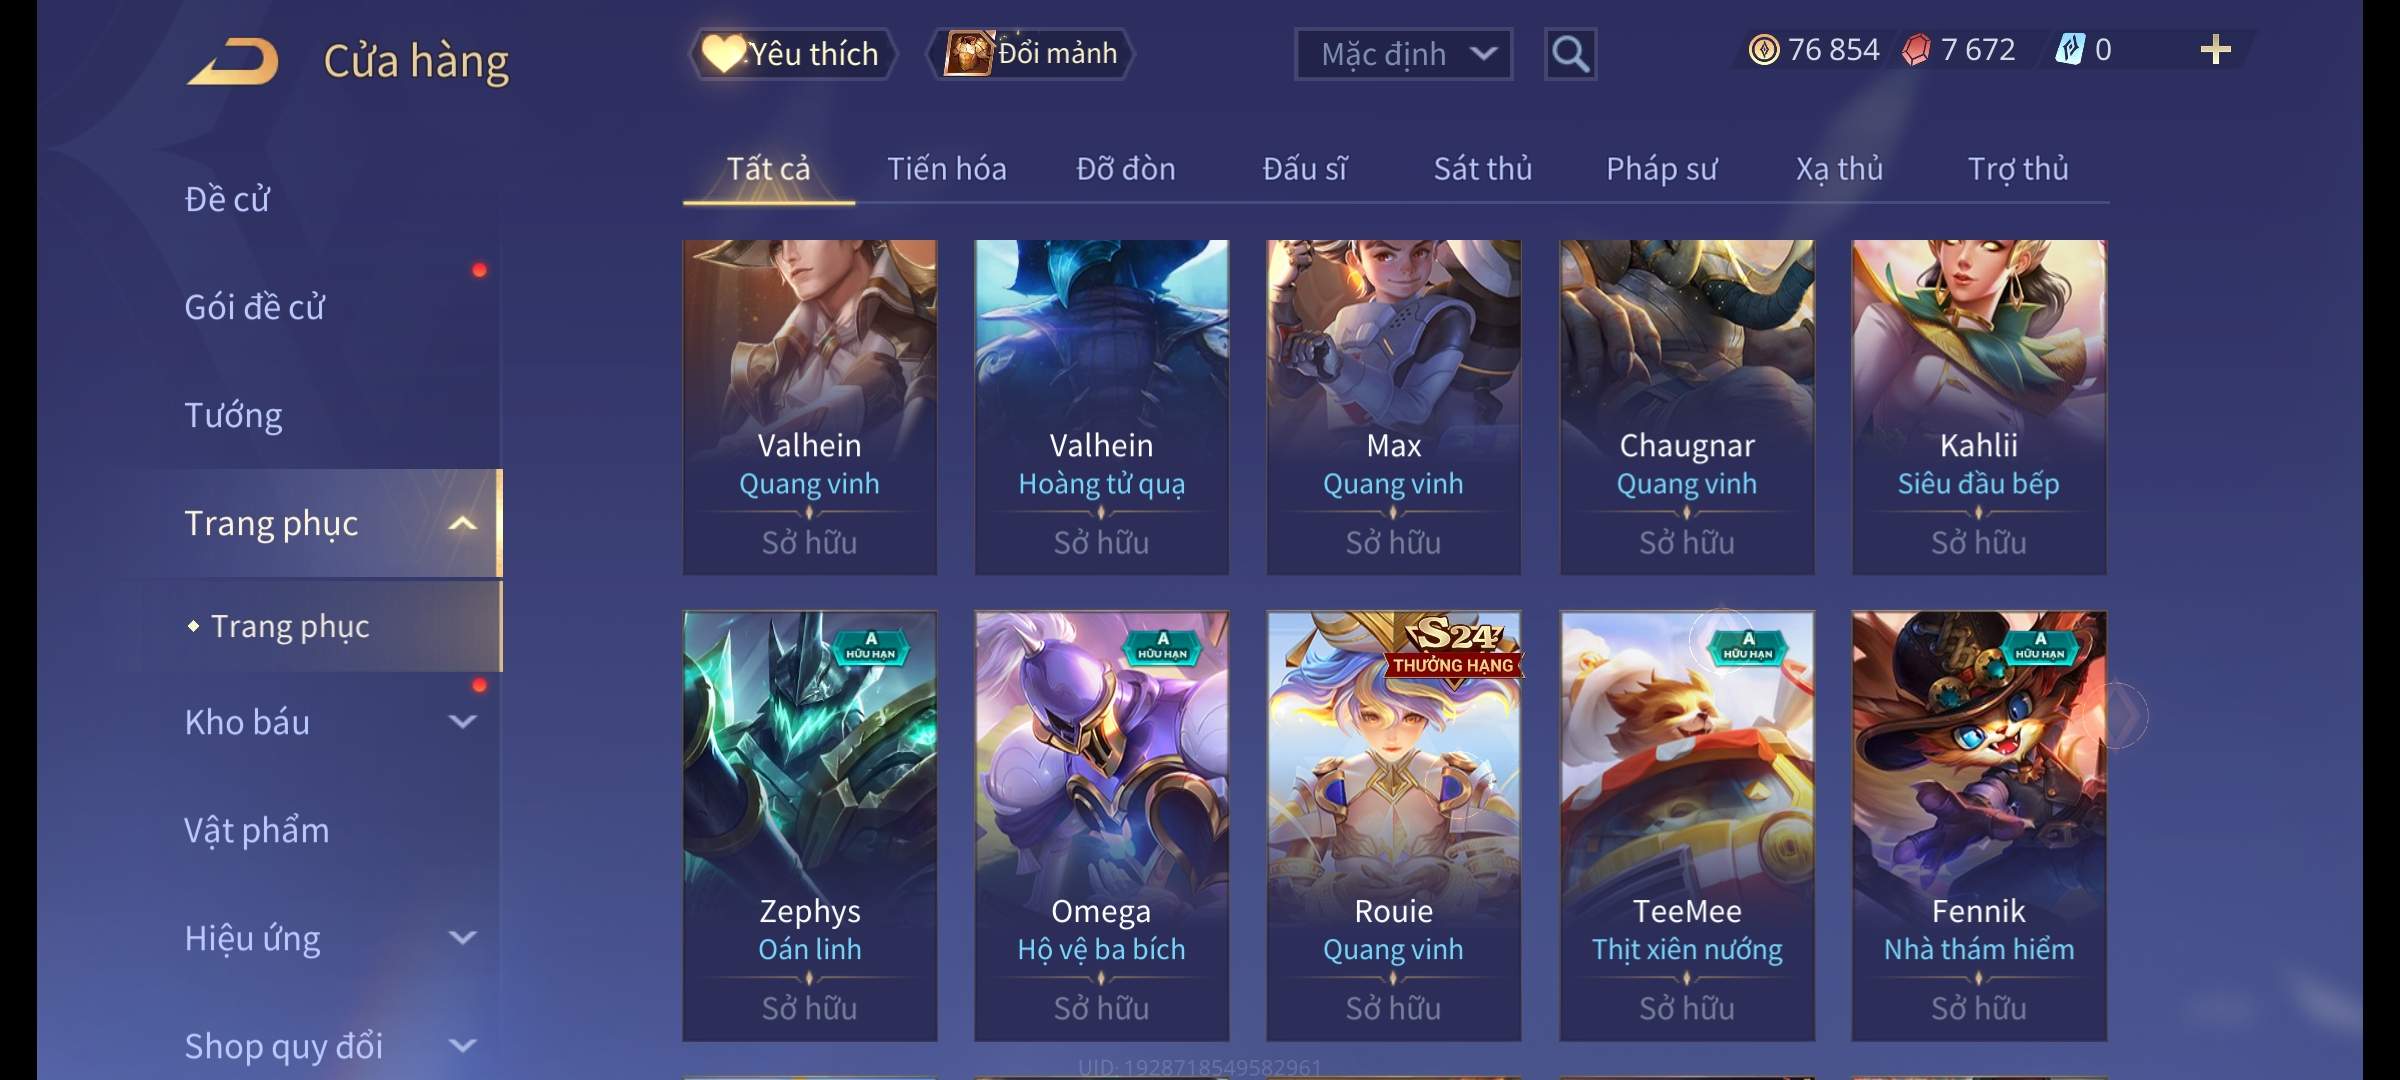Expand the Kho báu sidebar section
Viewport: 2400px width, 1080px height.
click(x=462, y=722)
